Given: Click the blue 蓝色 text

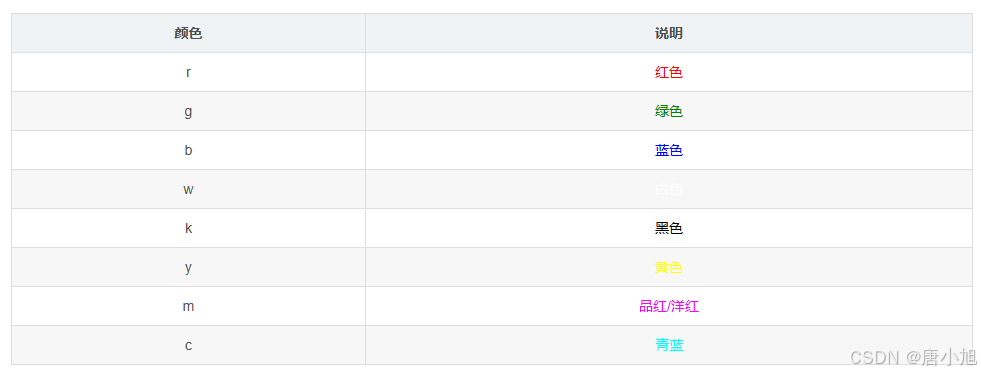Looking at the screenshot, I should (x=669, y=150).
